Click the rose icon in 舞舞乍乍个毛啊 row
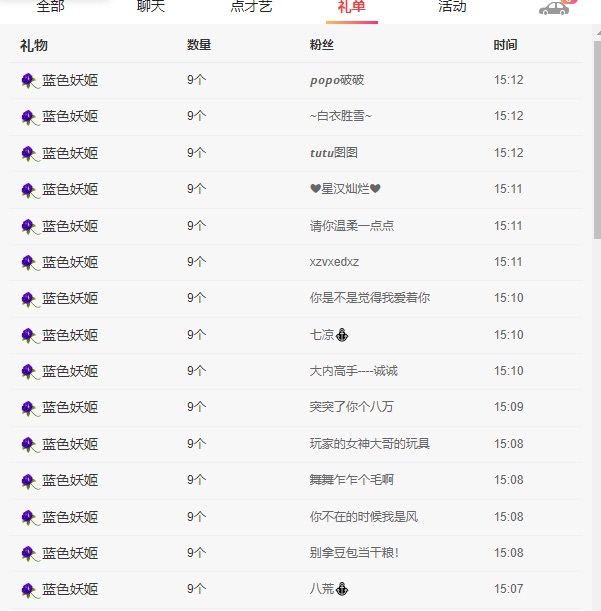 29,481
